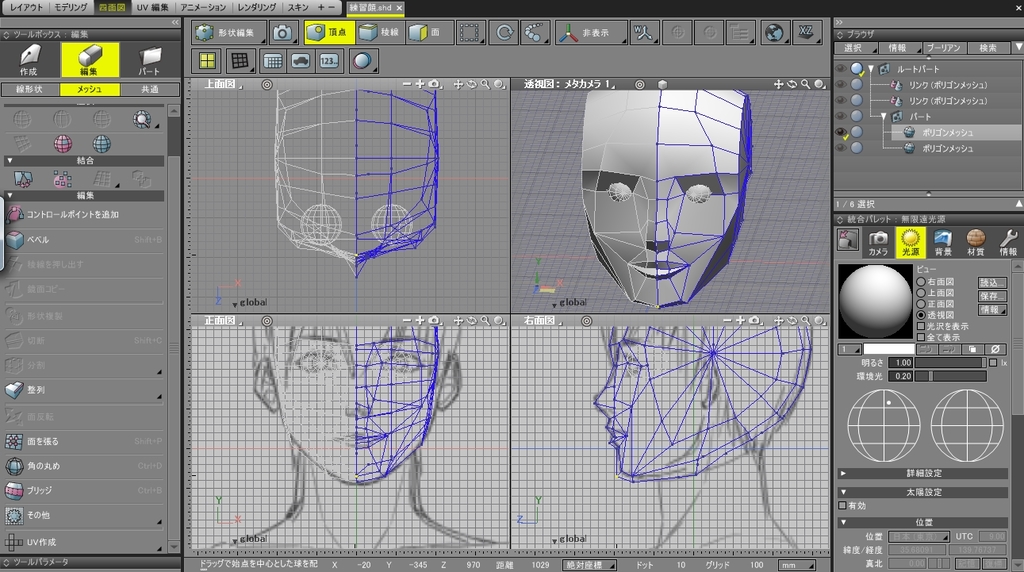Click the 材質 (material) palette icon

975,241
